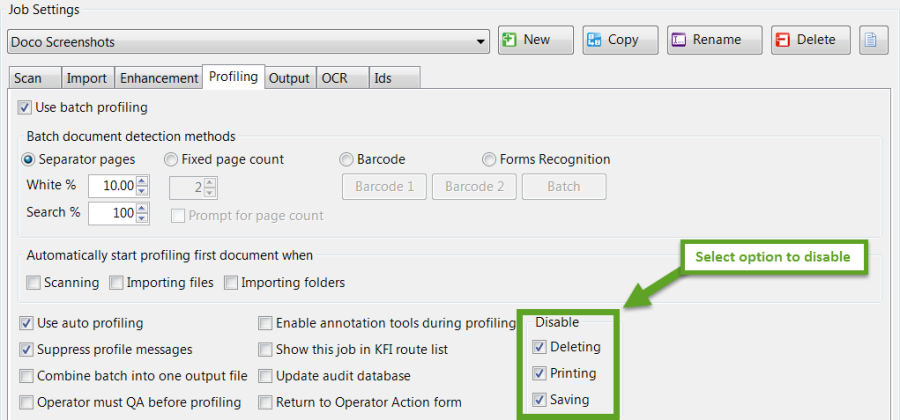Switch to the Enhancement tab
The image size is (900, 420).
click(159, 78)
